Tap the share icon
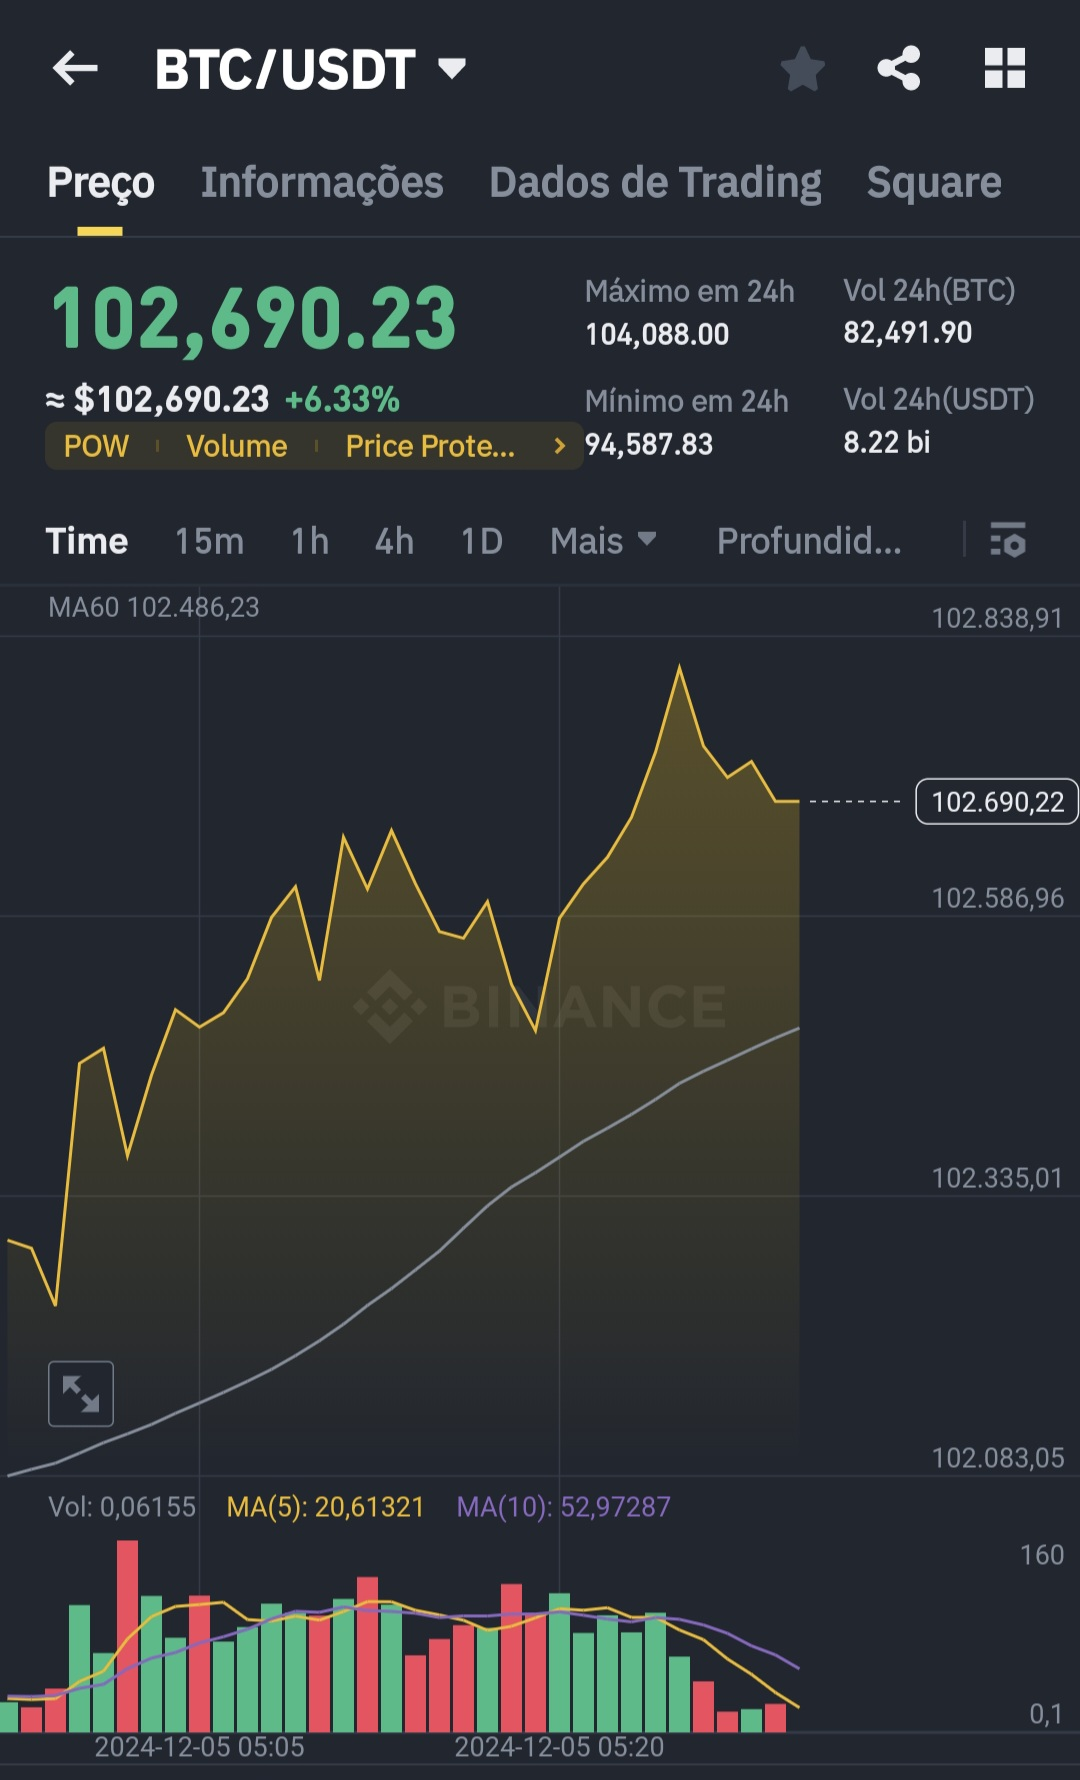This screenshot has height=1780, width=1080. pos(898,69)
